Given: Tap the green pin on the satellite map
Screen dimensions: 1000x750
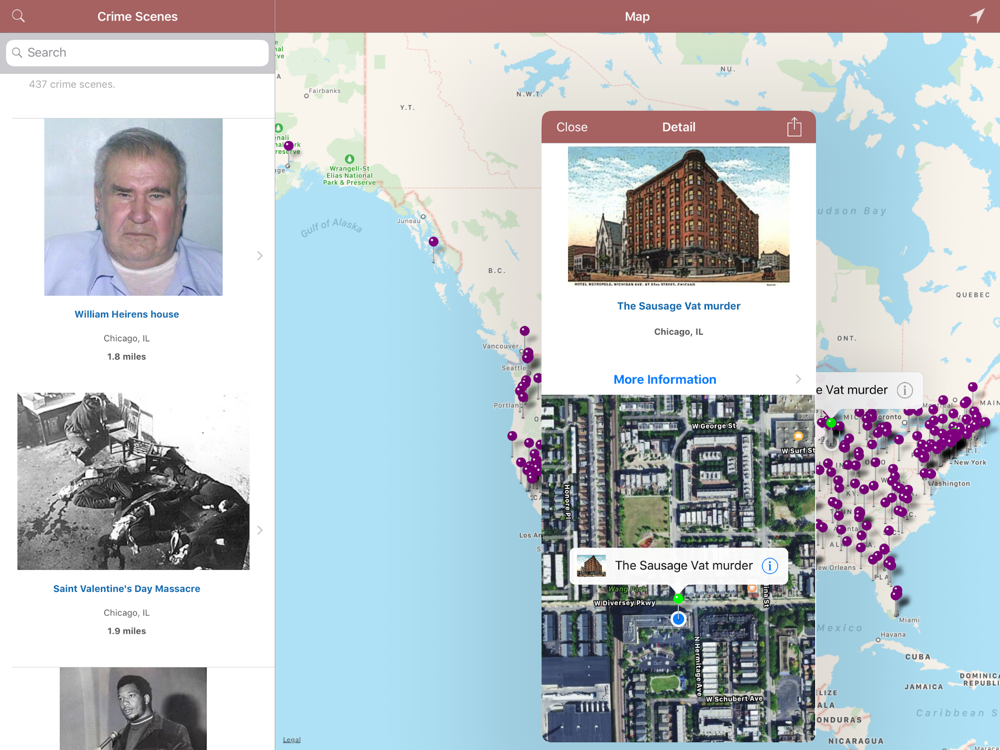Looking at the screenshot, I should click(678, 598).
